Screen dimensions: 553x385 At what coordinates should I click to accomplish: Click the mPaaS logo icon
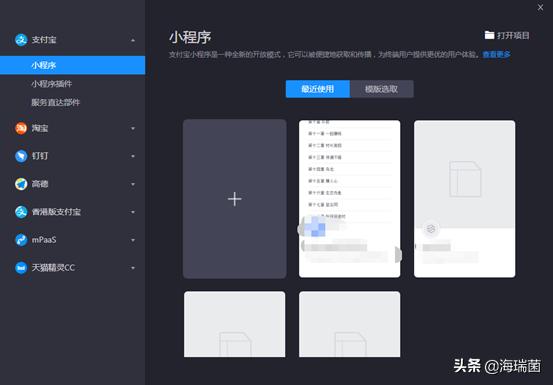click(x=21, y=240)
